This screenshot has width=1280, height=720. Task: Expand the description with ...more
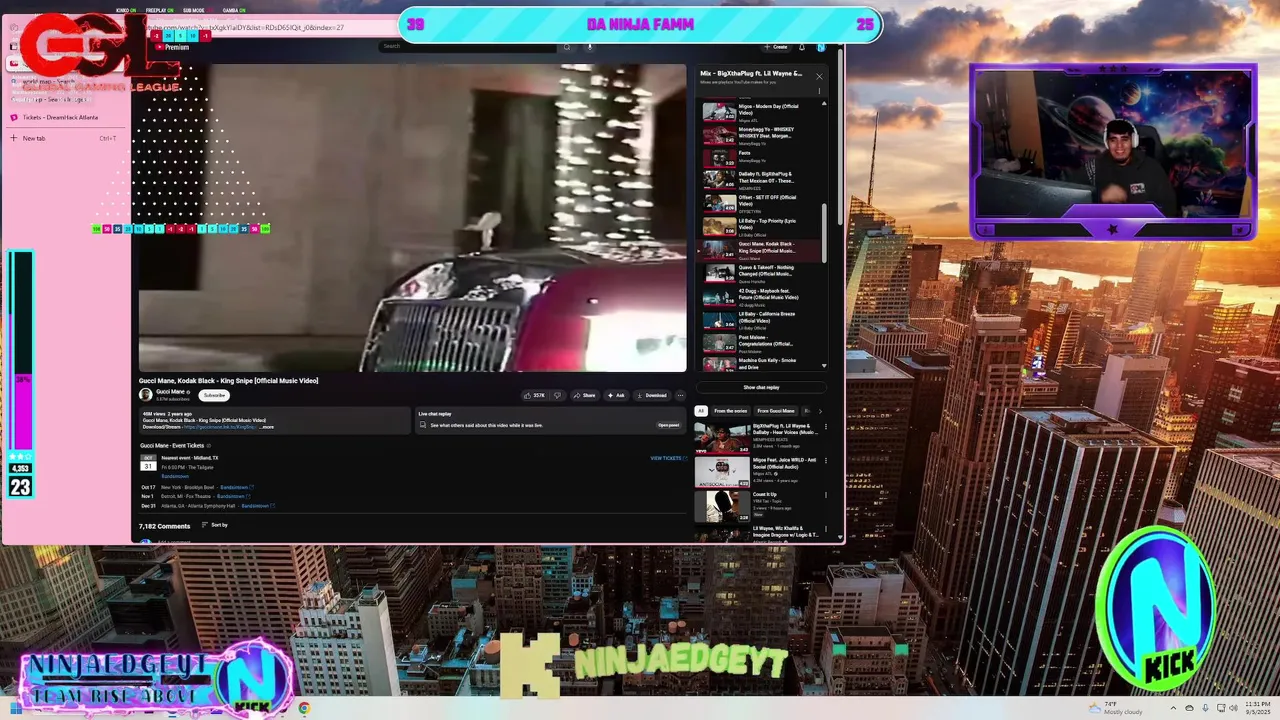click(266, 427)
